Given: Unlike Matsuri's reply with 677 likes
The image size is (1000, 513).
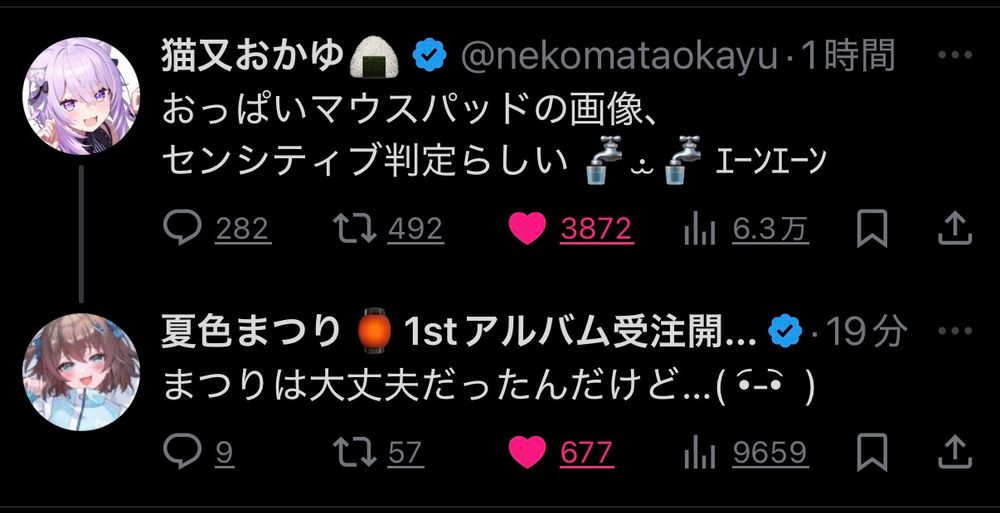Looking at the screenshot, I should click(561, 453).
